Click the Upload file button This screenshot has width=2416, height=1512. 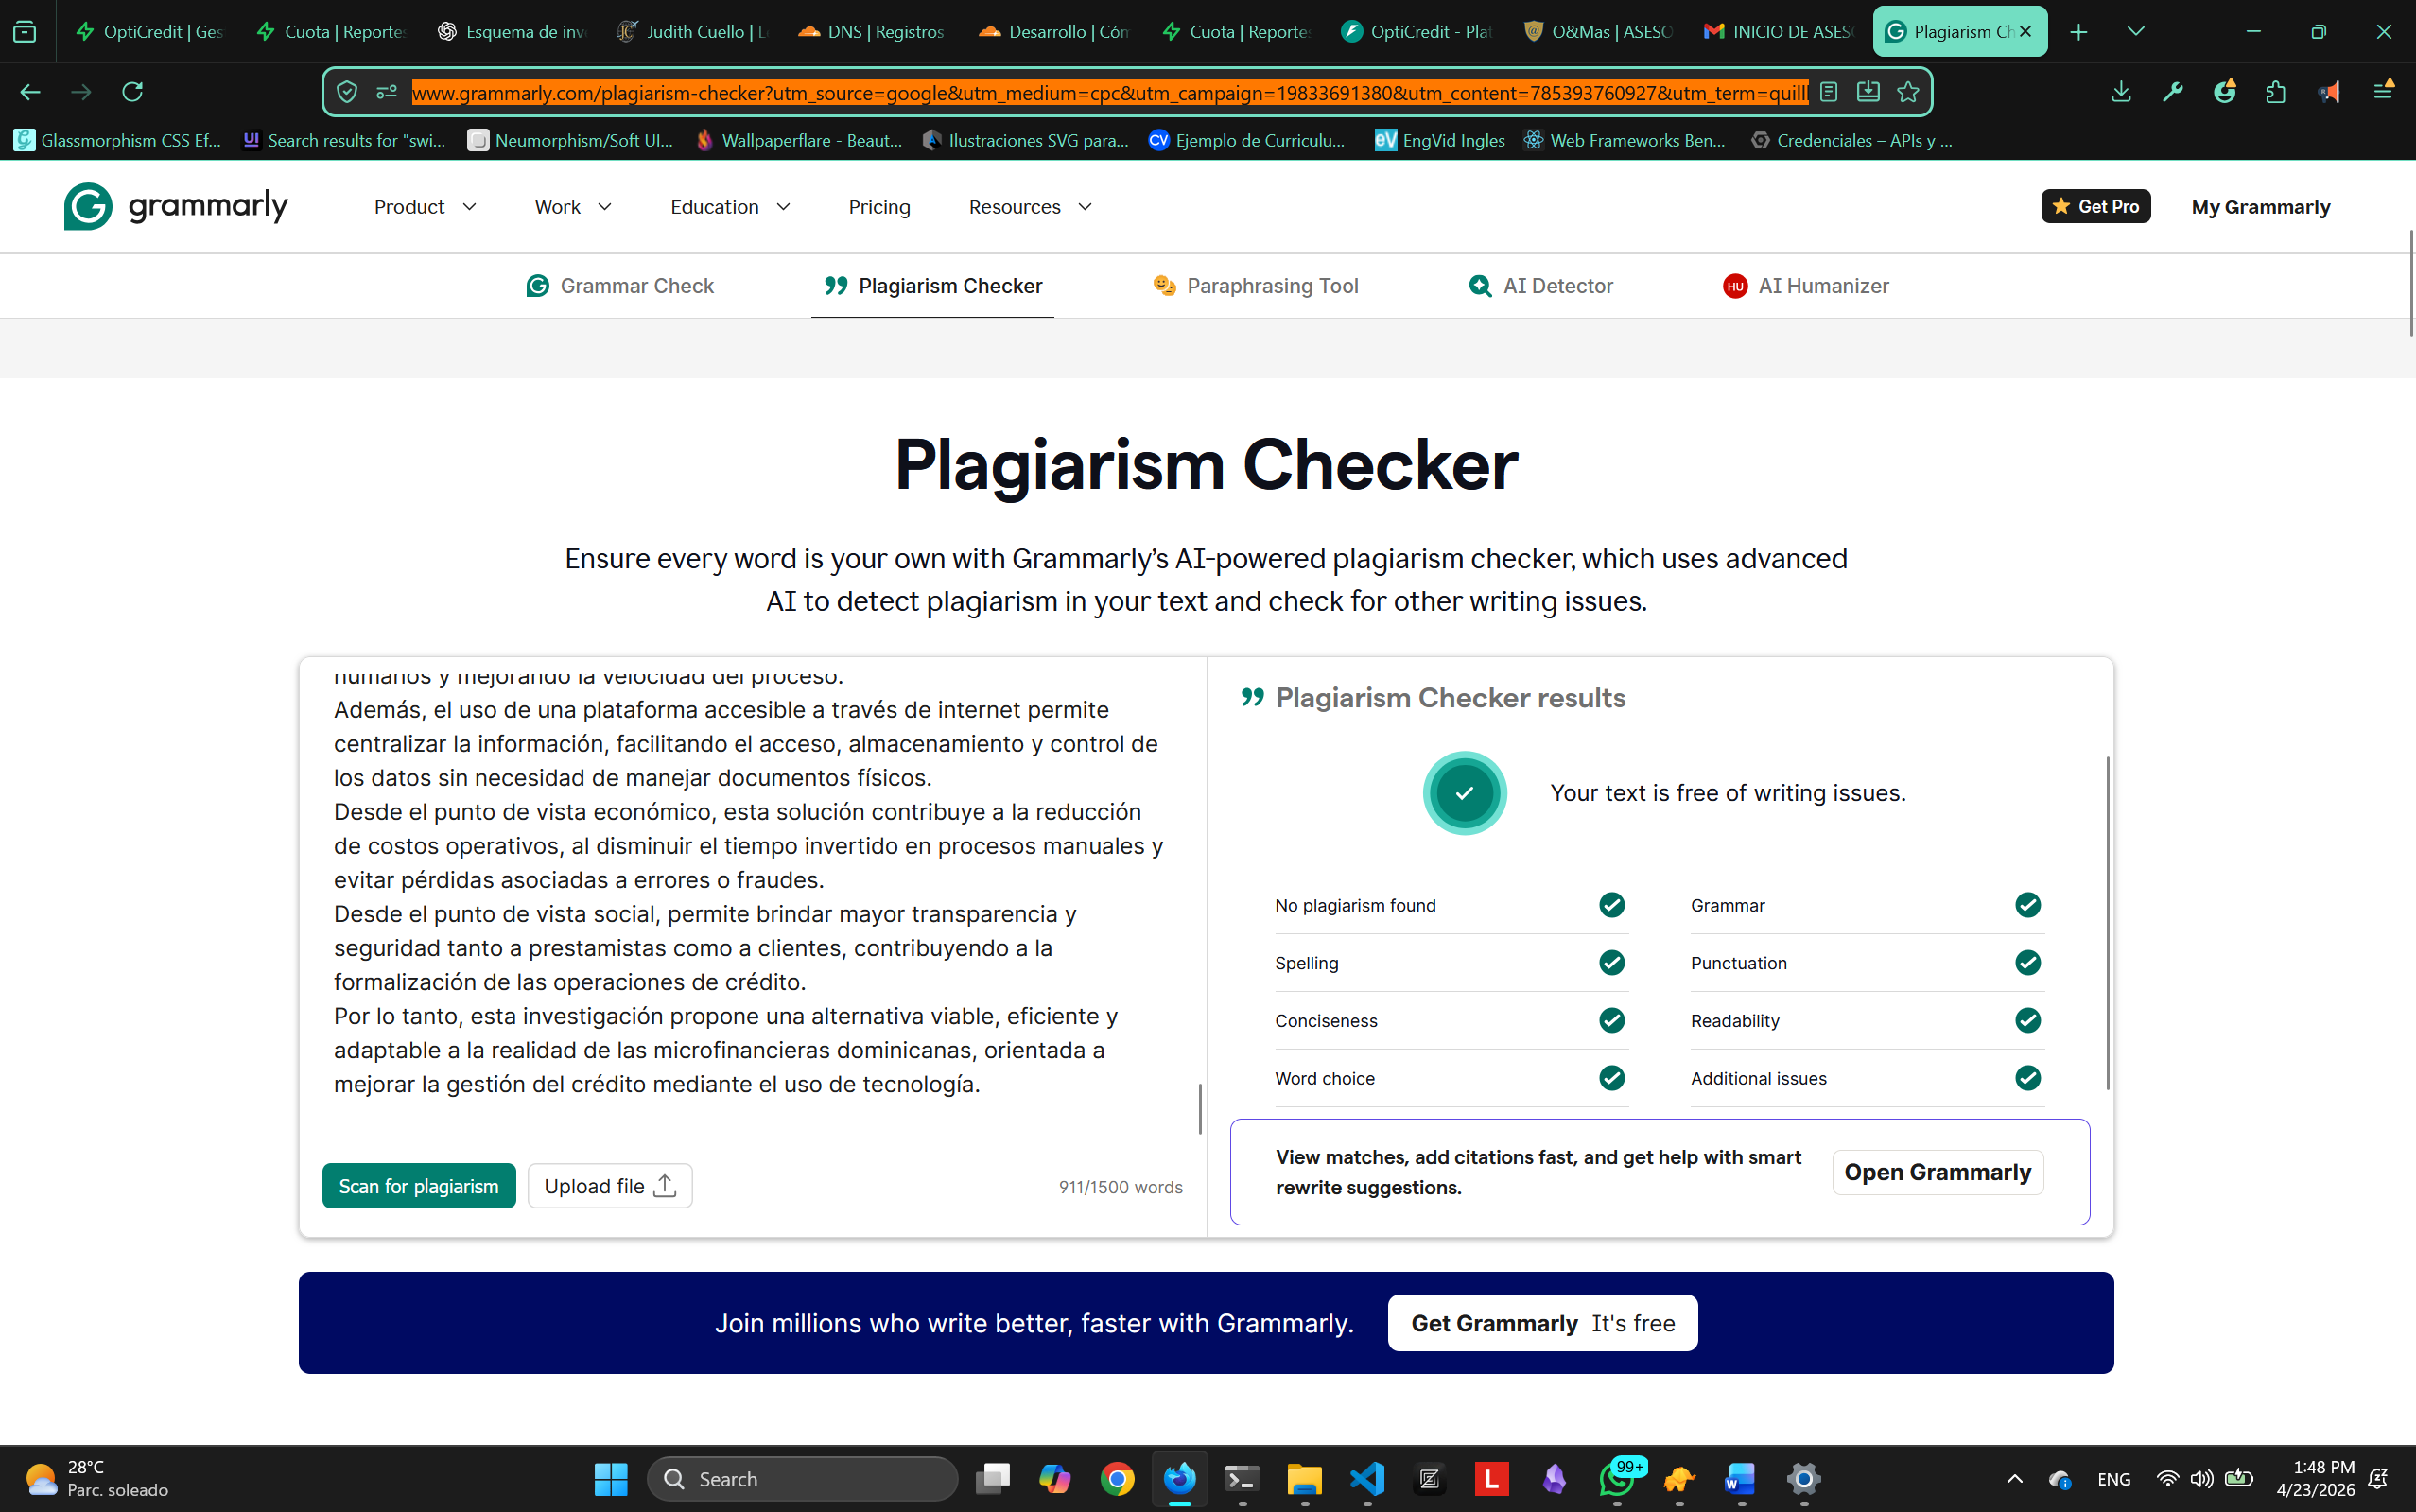pos(610,1186)
